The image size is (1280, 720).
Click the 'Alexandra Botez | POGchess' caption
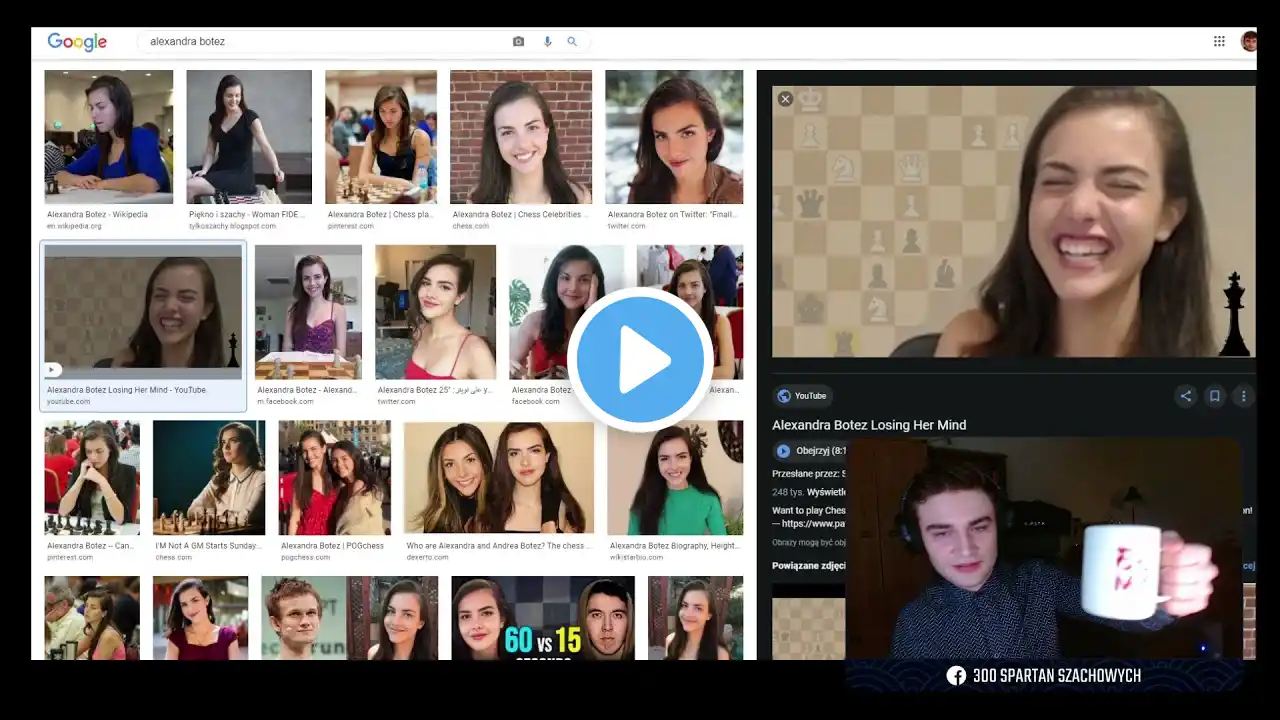click(332, 546)
